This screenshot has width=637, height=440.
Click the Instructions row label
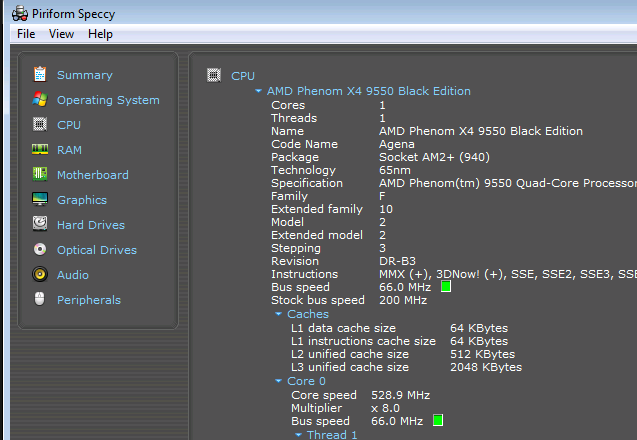[x=305, y=274]
